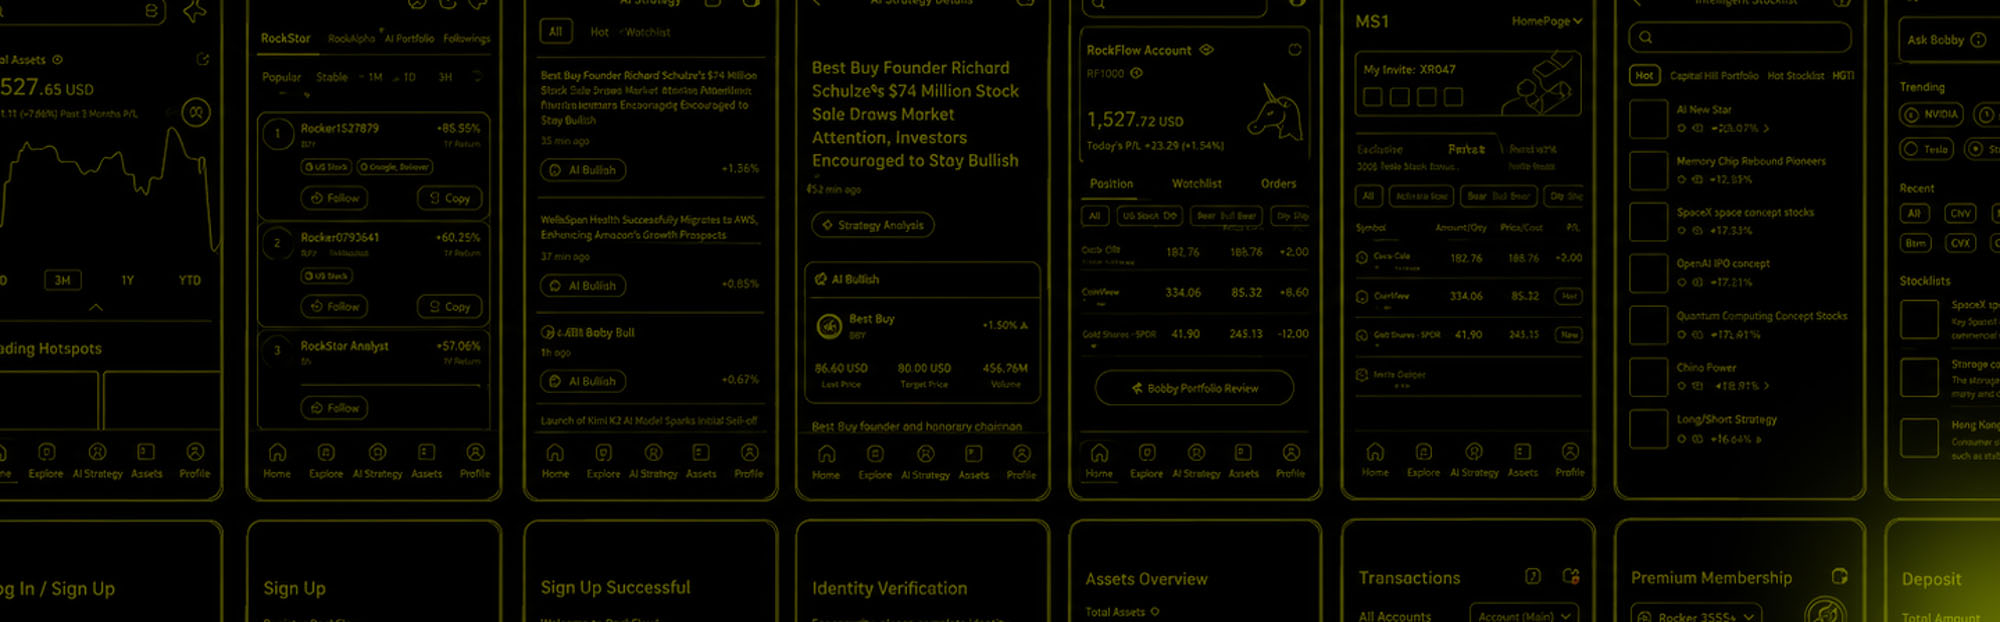Screen dimensions: 2000x622
Task: Click the icon next to the Premium Membership heading
Action: click(1839, 576)
